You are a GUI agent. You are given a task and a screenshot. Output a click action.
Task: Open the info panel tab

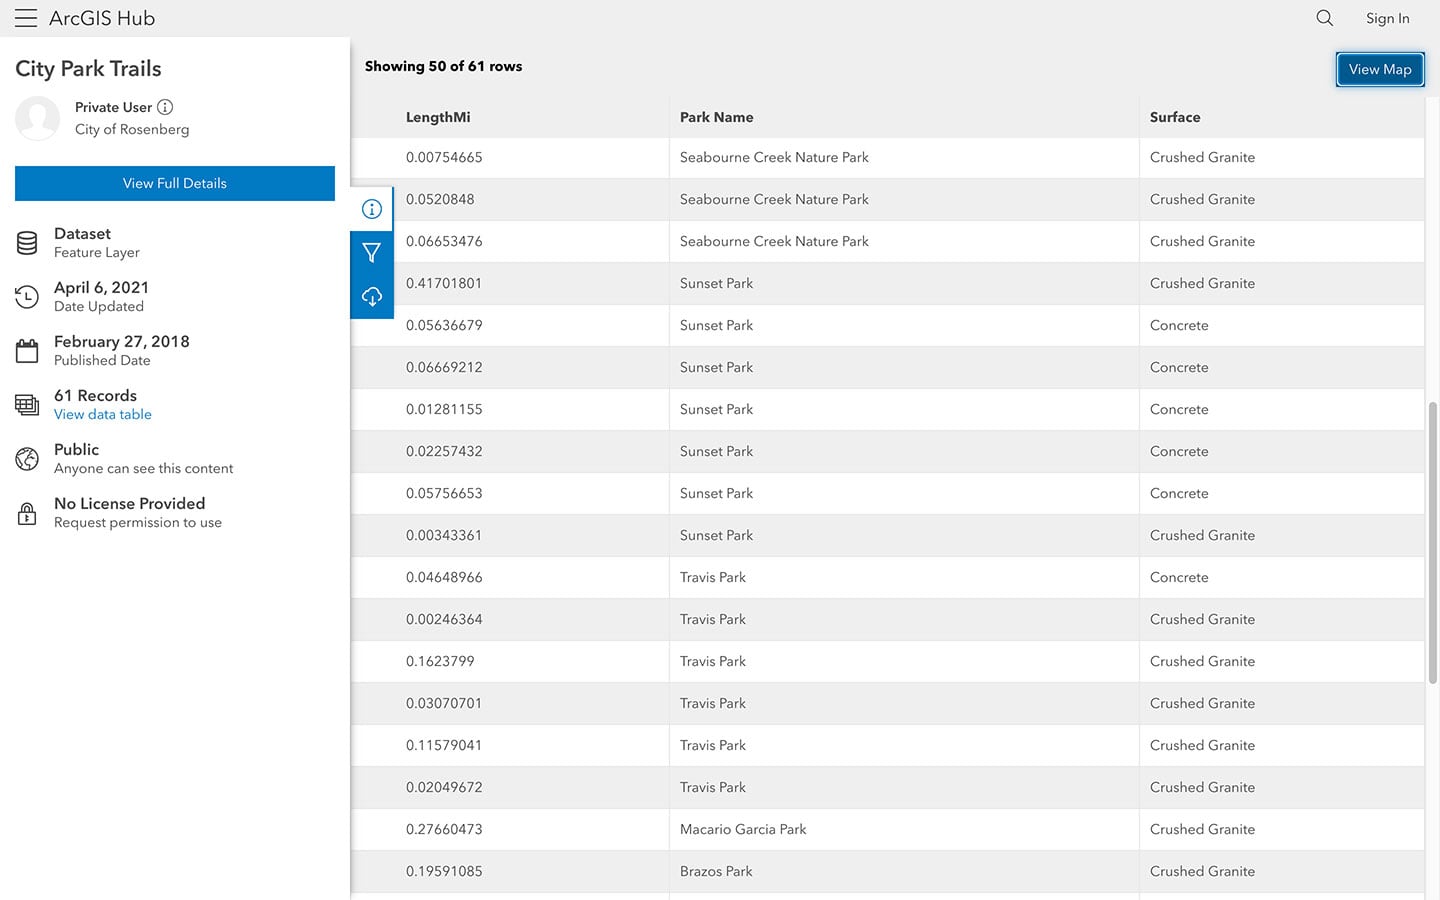point(372,209)
